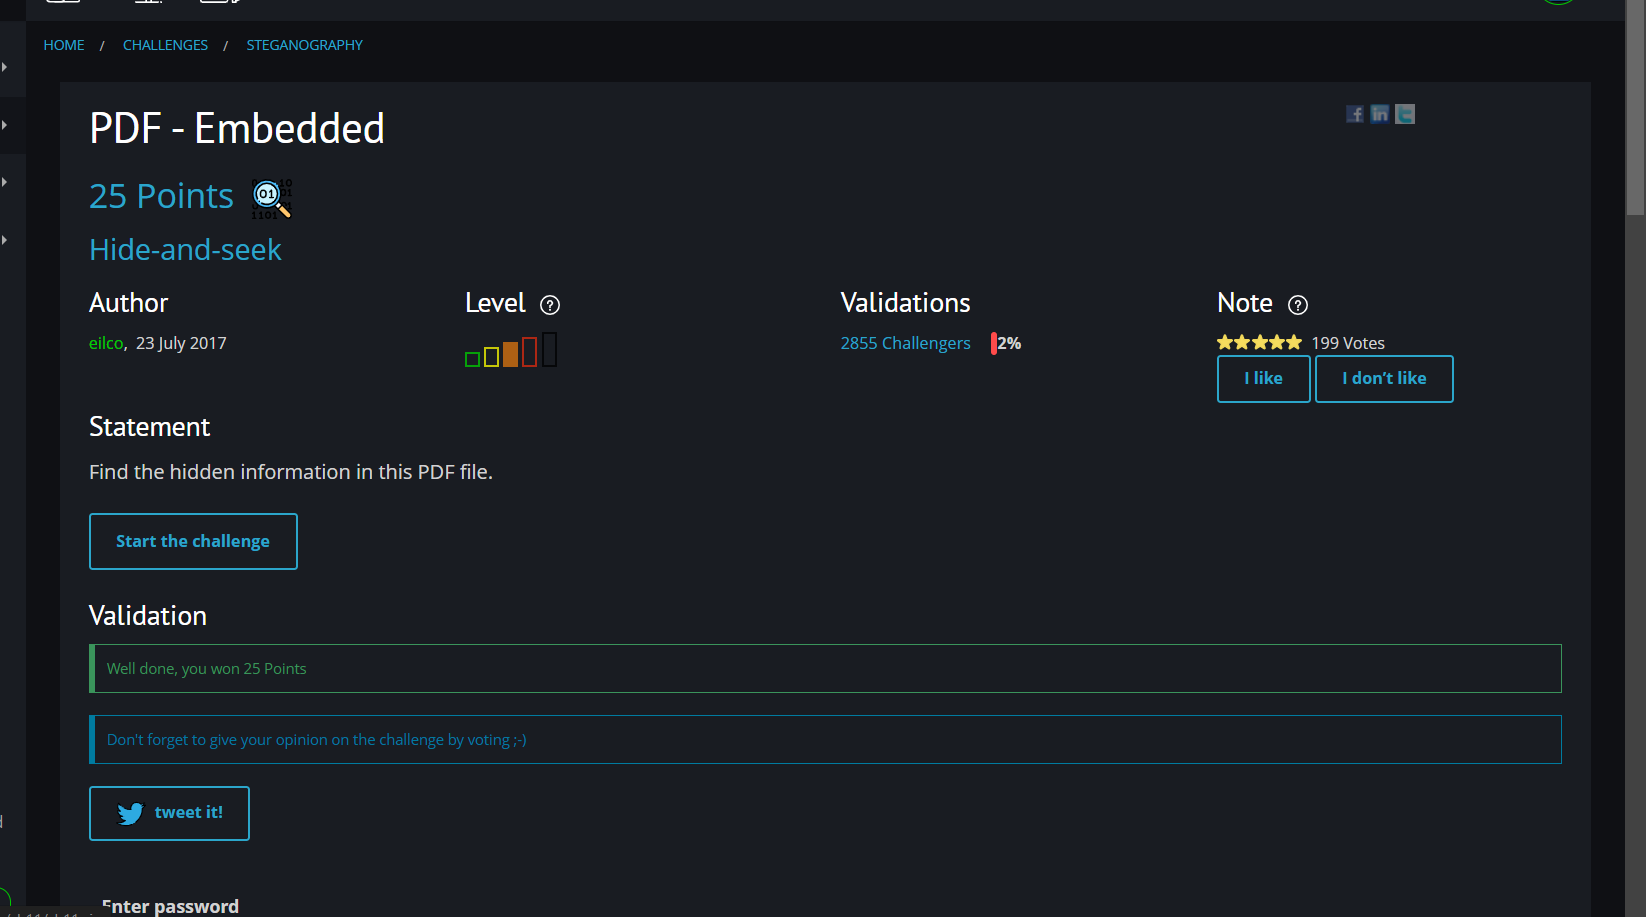Expand first left sidebar arrow

pyautogui.click(x=5, y=67)
